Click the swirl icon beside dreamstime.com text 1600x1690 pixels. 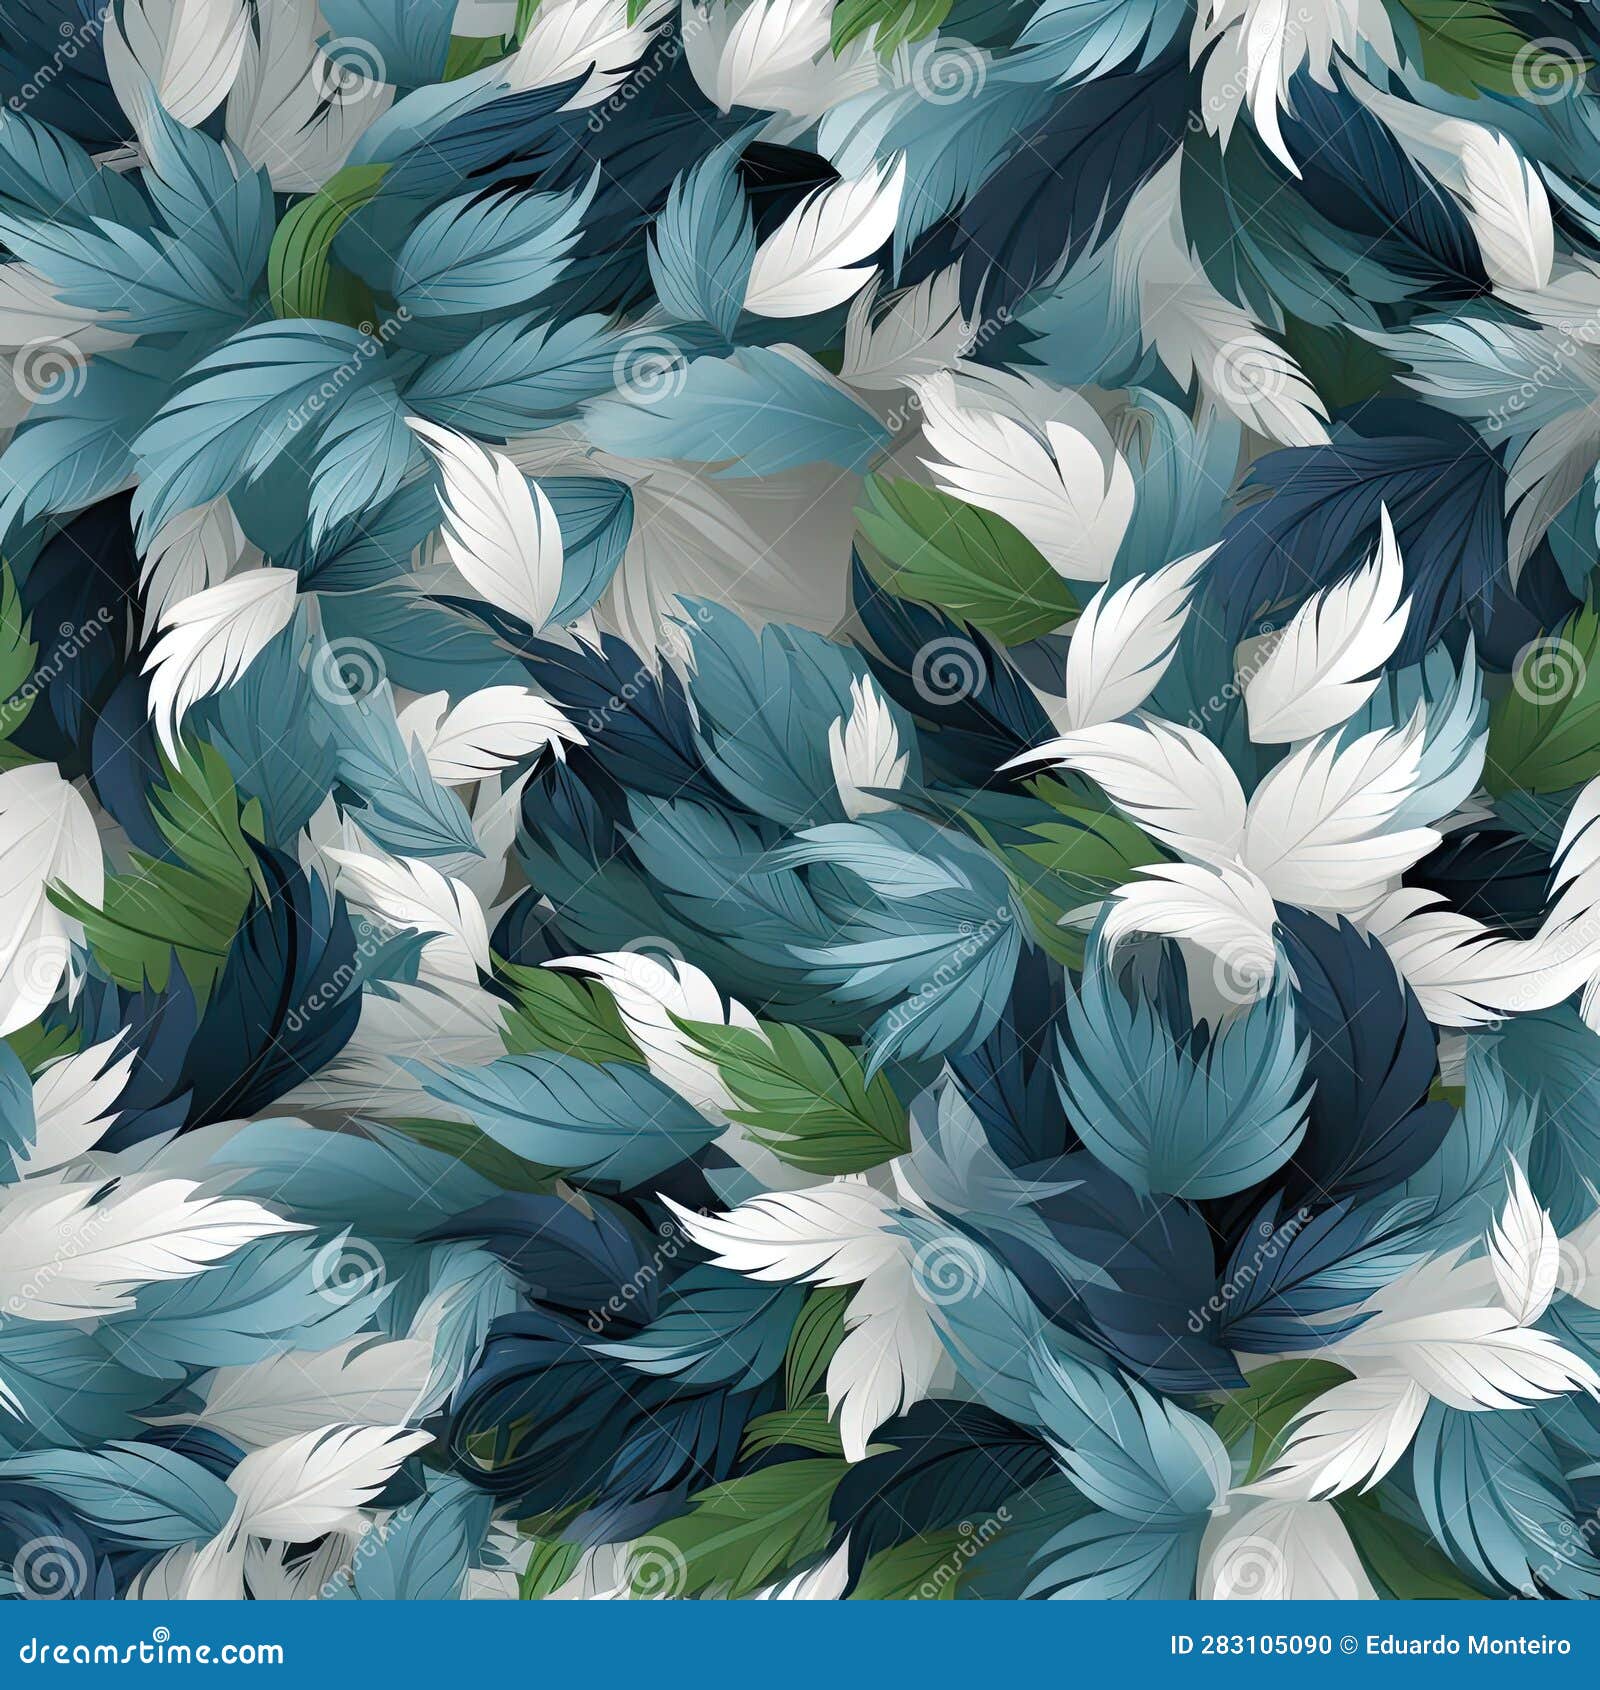pyautogui.click(x=160, y=1633)
